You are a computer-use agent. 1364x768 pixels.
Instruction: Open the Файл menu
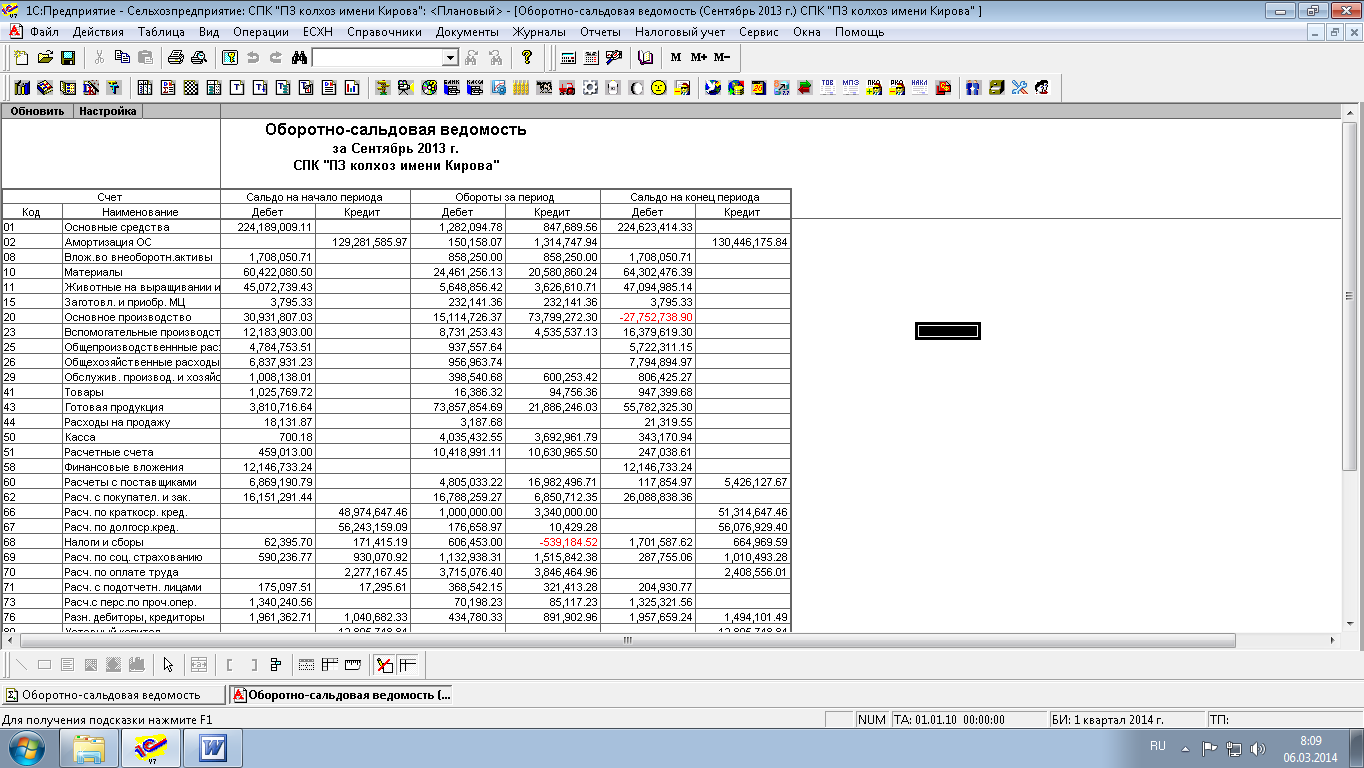coord(44,32)
